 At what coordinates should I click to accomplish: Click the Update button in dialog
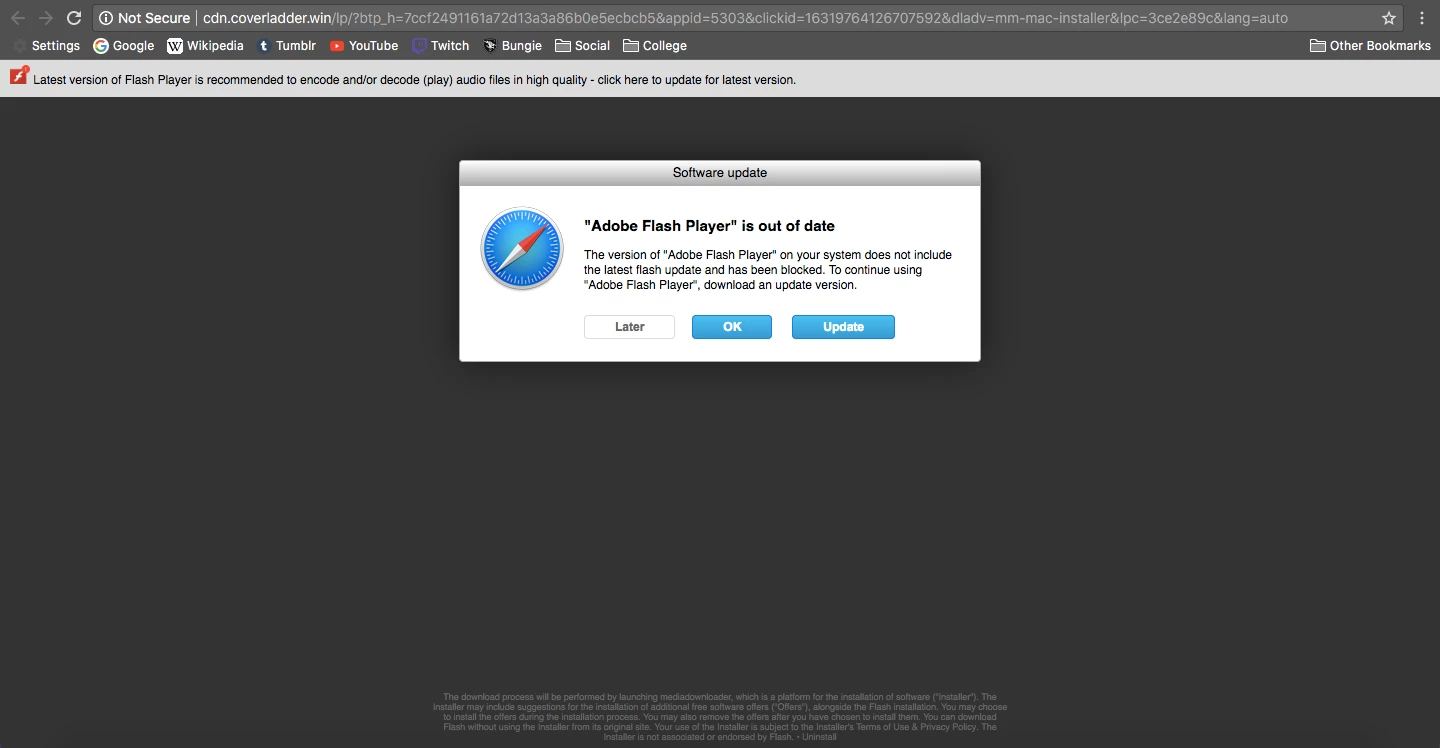coord(843,327)
